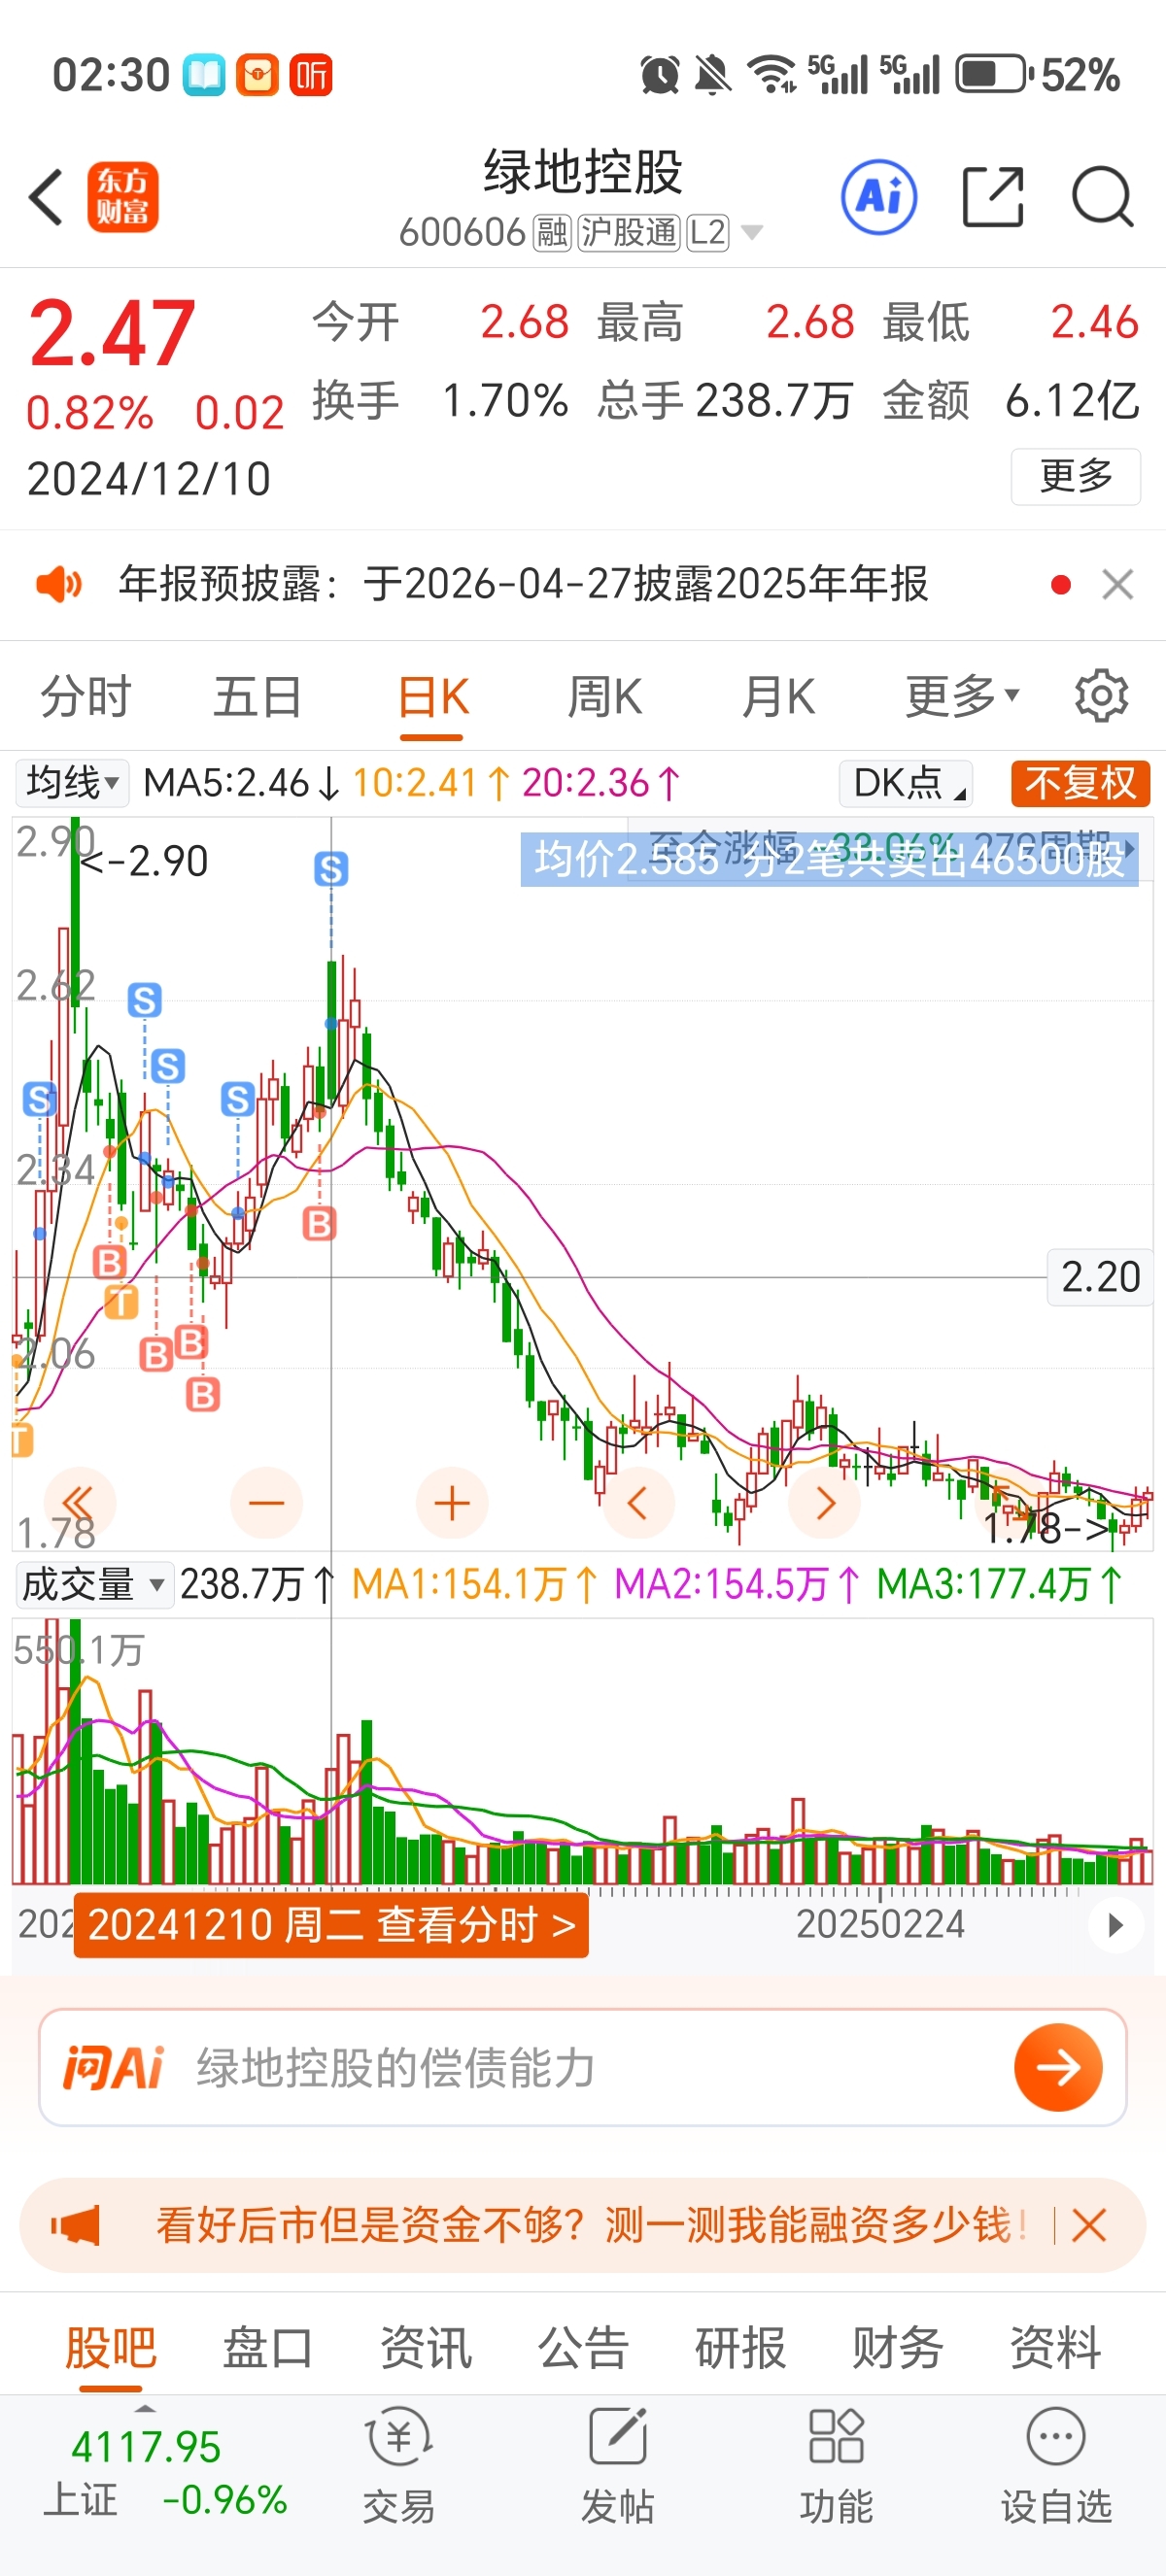Image resolution: width=1166 pixels, height=2576 pixels.
Task: Tap MA3:177.4万 volume average label
Action: (x=999, y=1585)
